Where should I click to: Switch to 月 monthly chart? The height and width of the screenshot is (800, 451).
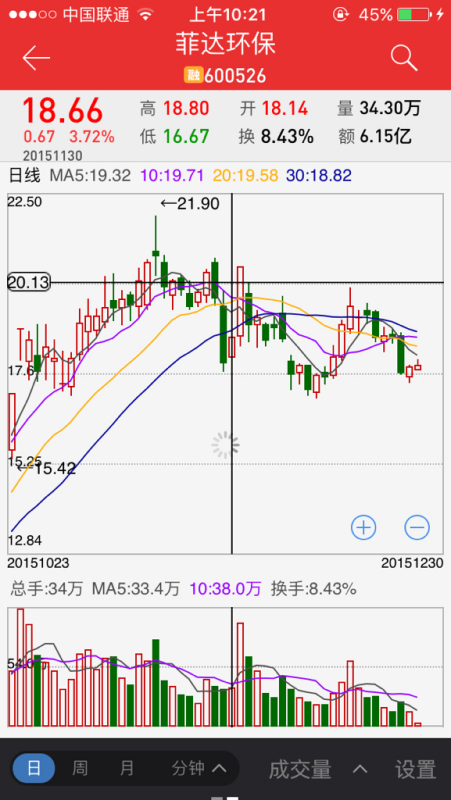pyautogui.click(x=127, y=768)
